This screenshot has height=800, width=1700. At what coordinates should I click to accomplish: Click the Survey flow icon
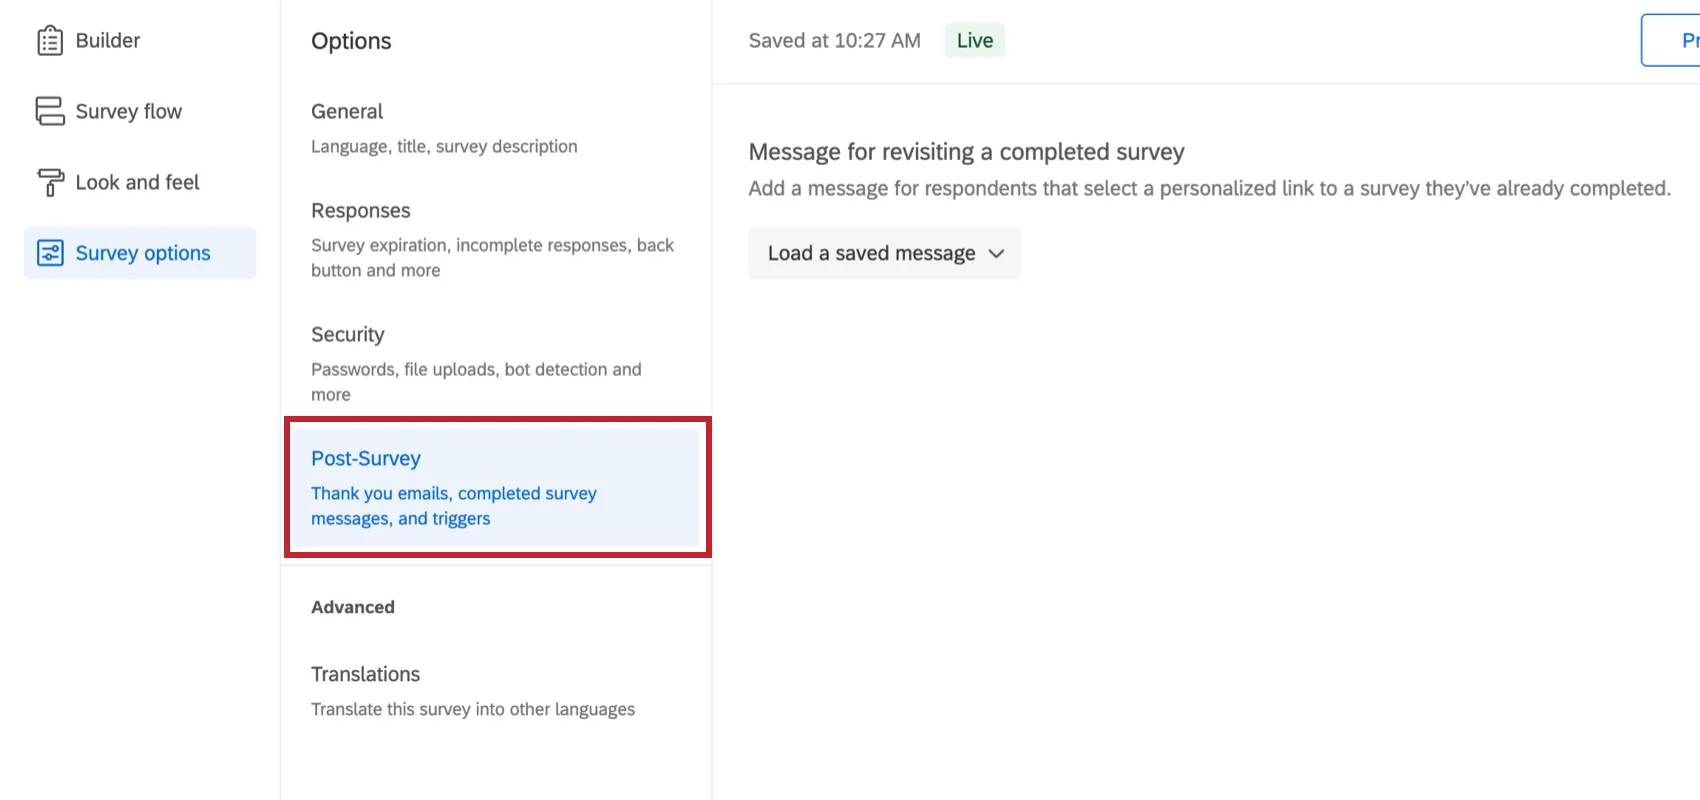(x=50, y=111)
